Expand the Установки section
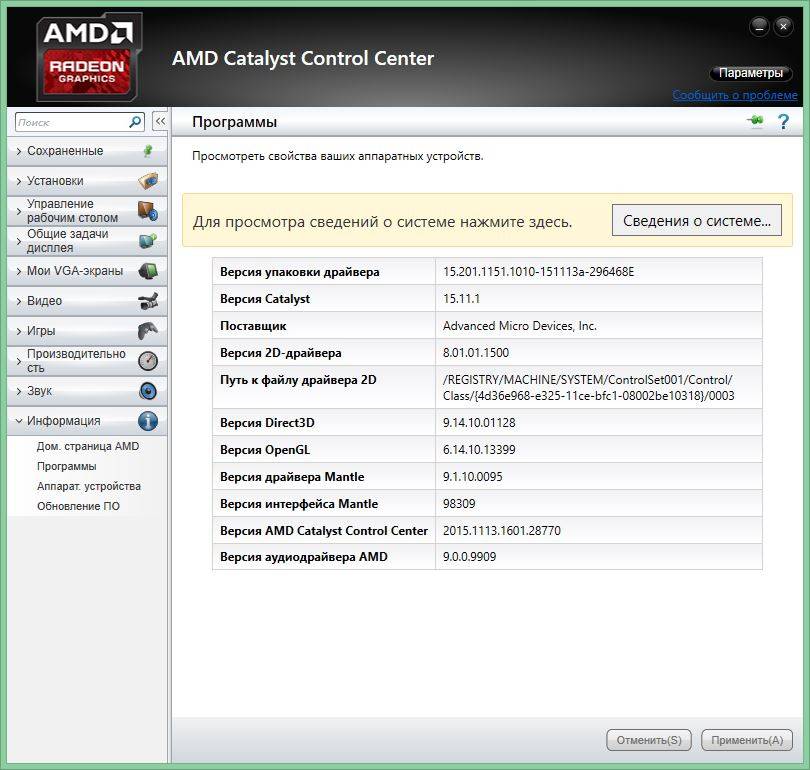Image resolution: width=810 pixels, height=770 pixels. point(87,181)
